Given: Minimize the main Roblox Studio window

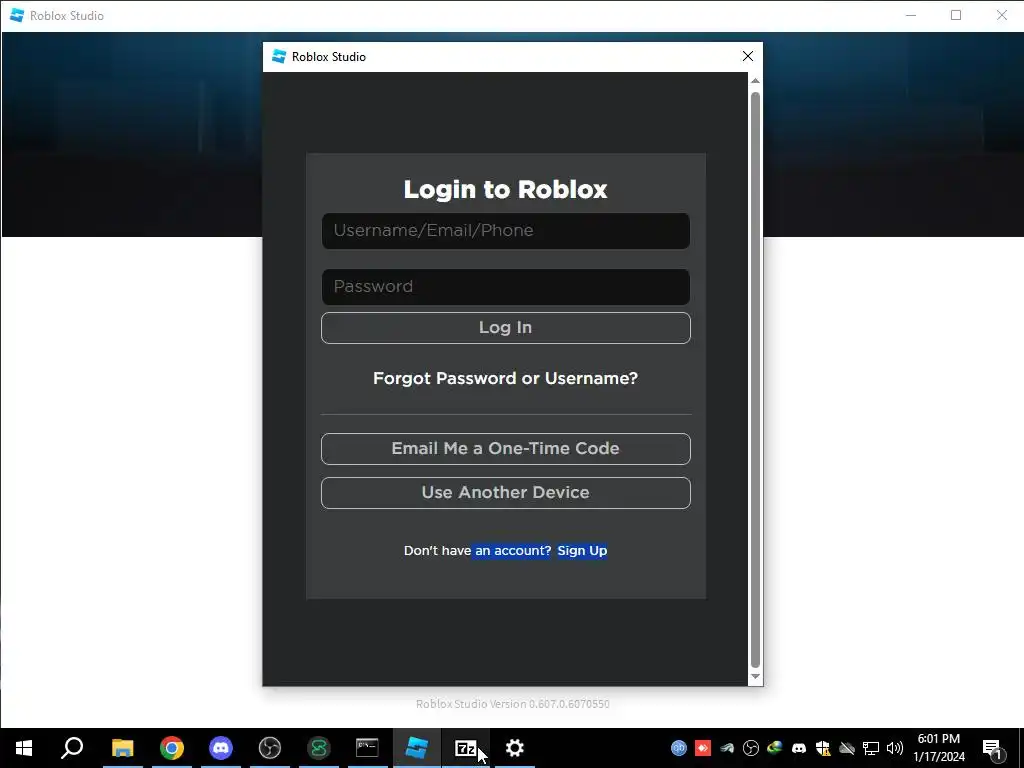Looking at the screenshot, I should coord(911,15).
